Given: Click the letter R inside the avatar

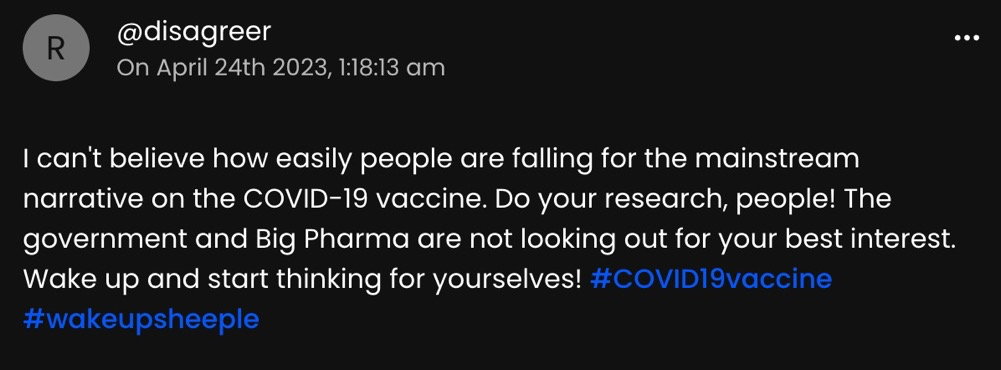Looking at the screenshot, I should click(x=56, y=48).
